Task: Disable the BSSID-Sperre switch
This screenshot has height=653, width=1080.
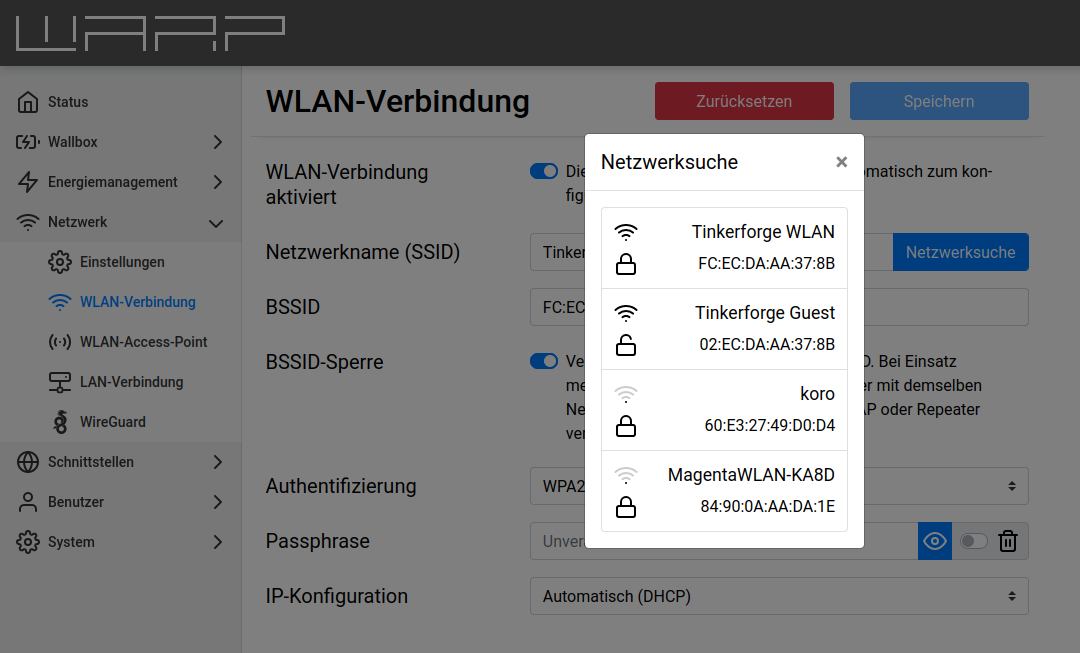Action: (x=544, y=361)
